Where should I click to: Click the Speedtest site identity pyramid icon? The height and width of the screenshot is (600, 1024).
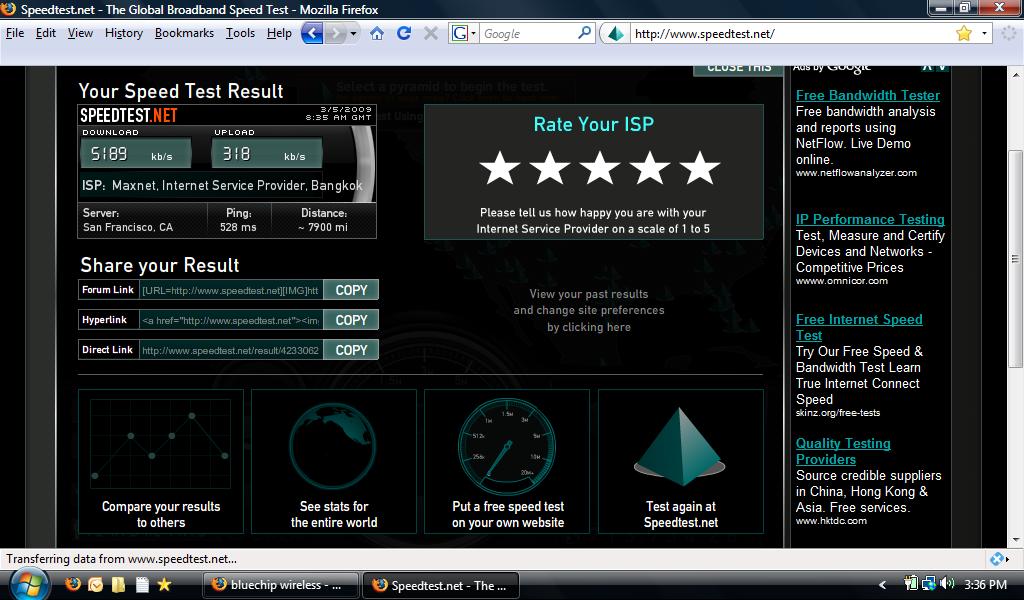click(x=615, y=33)
